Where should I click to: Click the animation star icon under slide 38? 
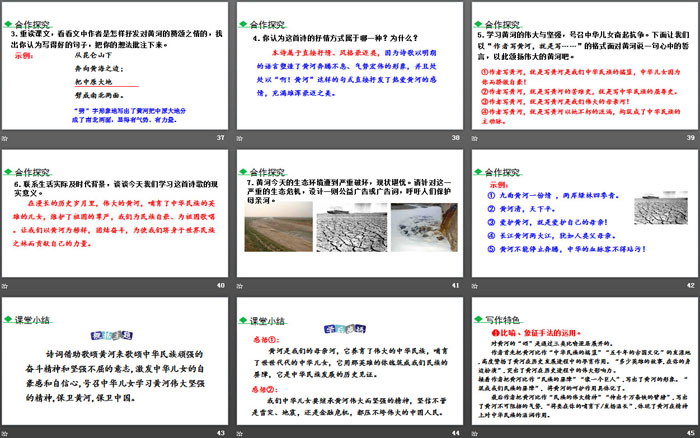[x=240, y=138]
